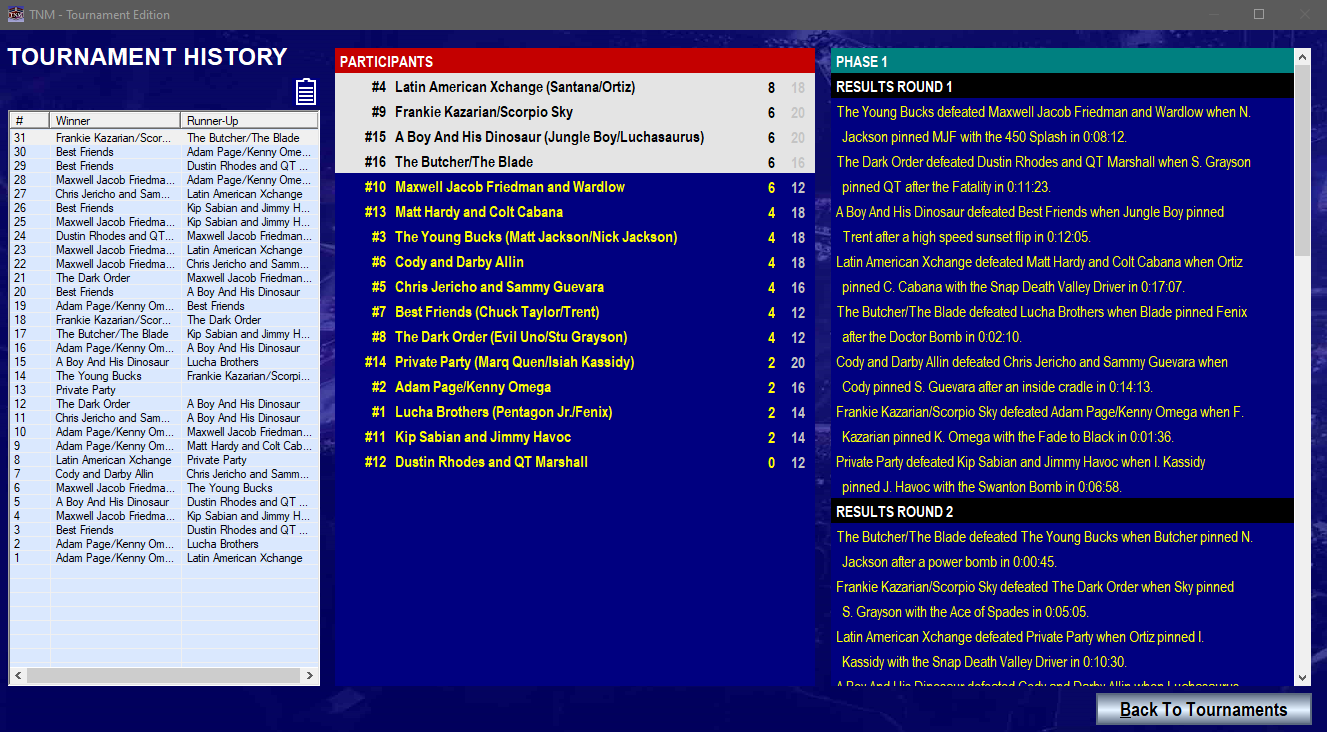Select participant #1 Lucha Brothers entry
The image size is (1327, 732).
(575, 412)
